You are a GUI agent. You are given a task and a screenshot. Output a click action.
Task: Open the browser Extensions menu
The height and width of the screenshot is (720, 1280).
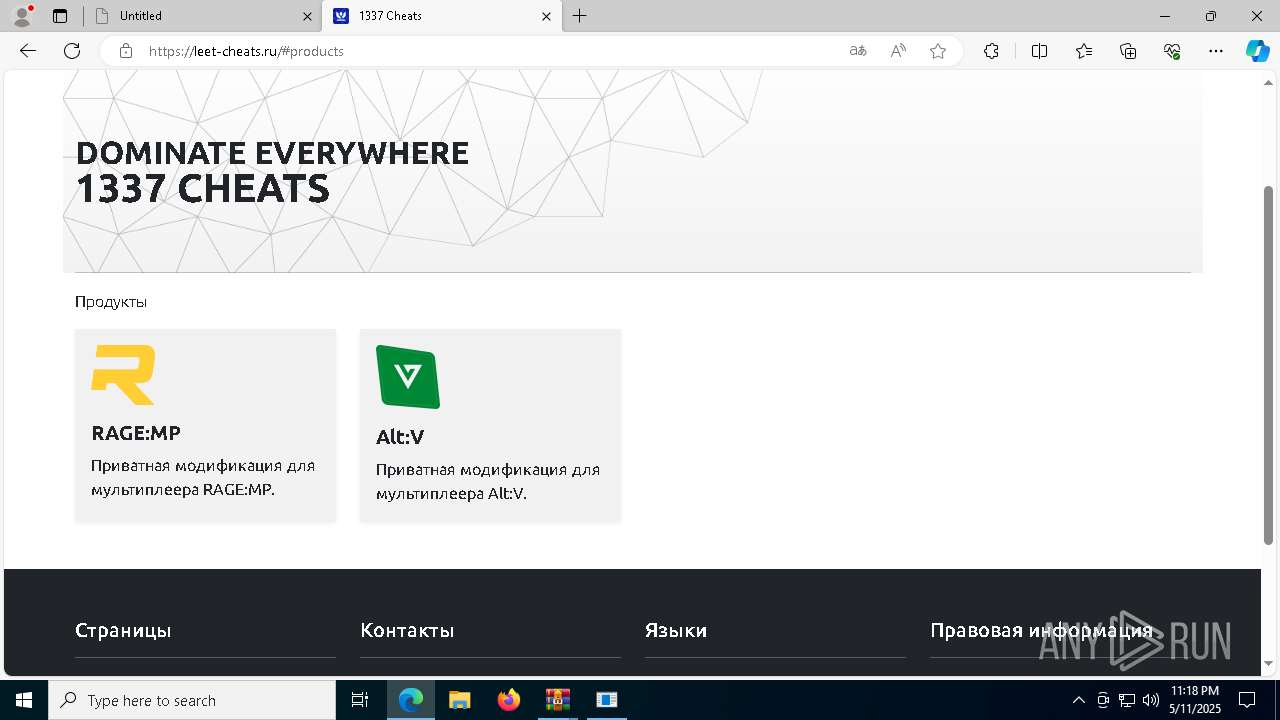coord(991,51)
